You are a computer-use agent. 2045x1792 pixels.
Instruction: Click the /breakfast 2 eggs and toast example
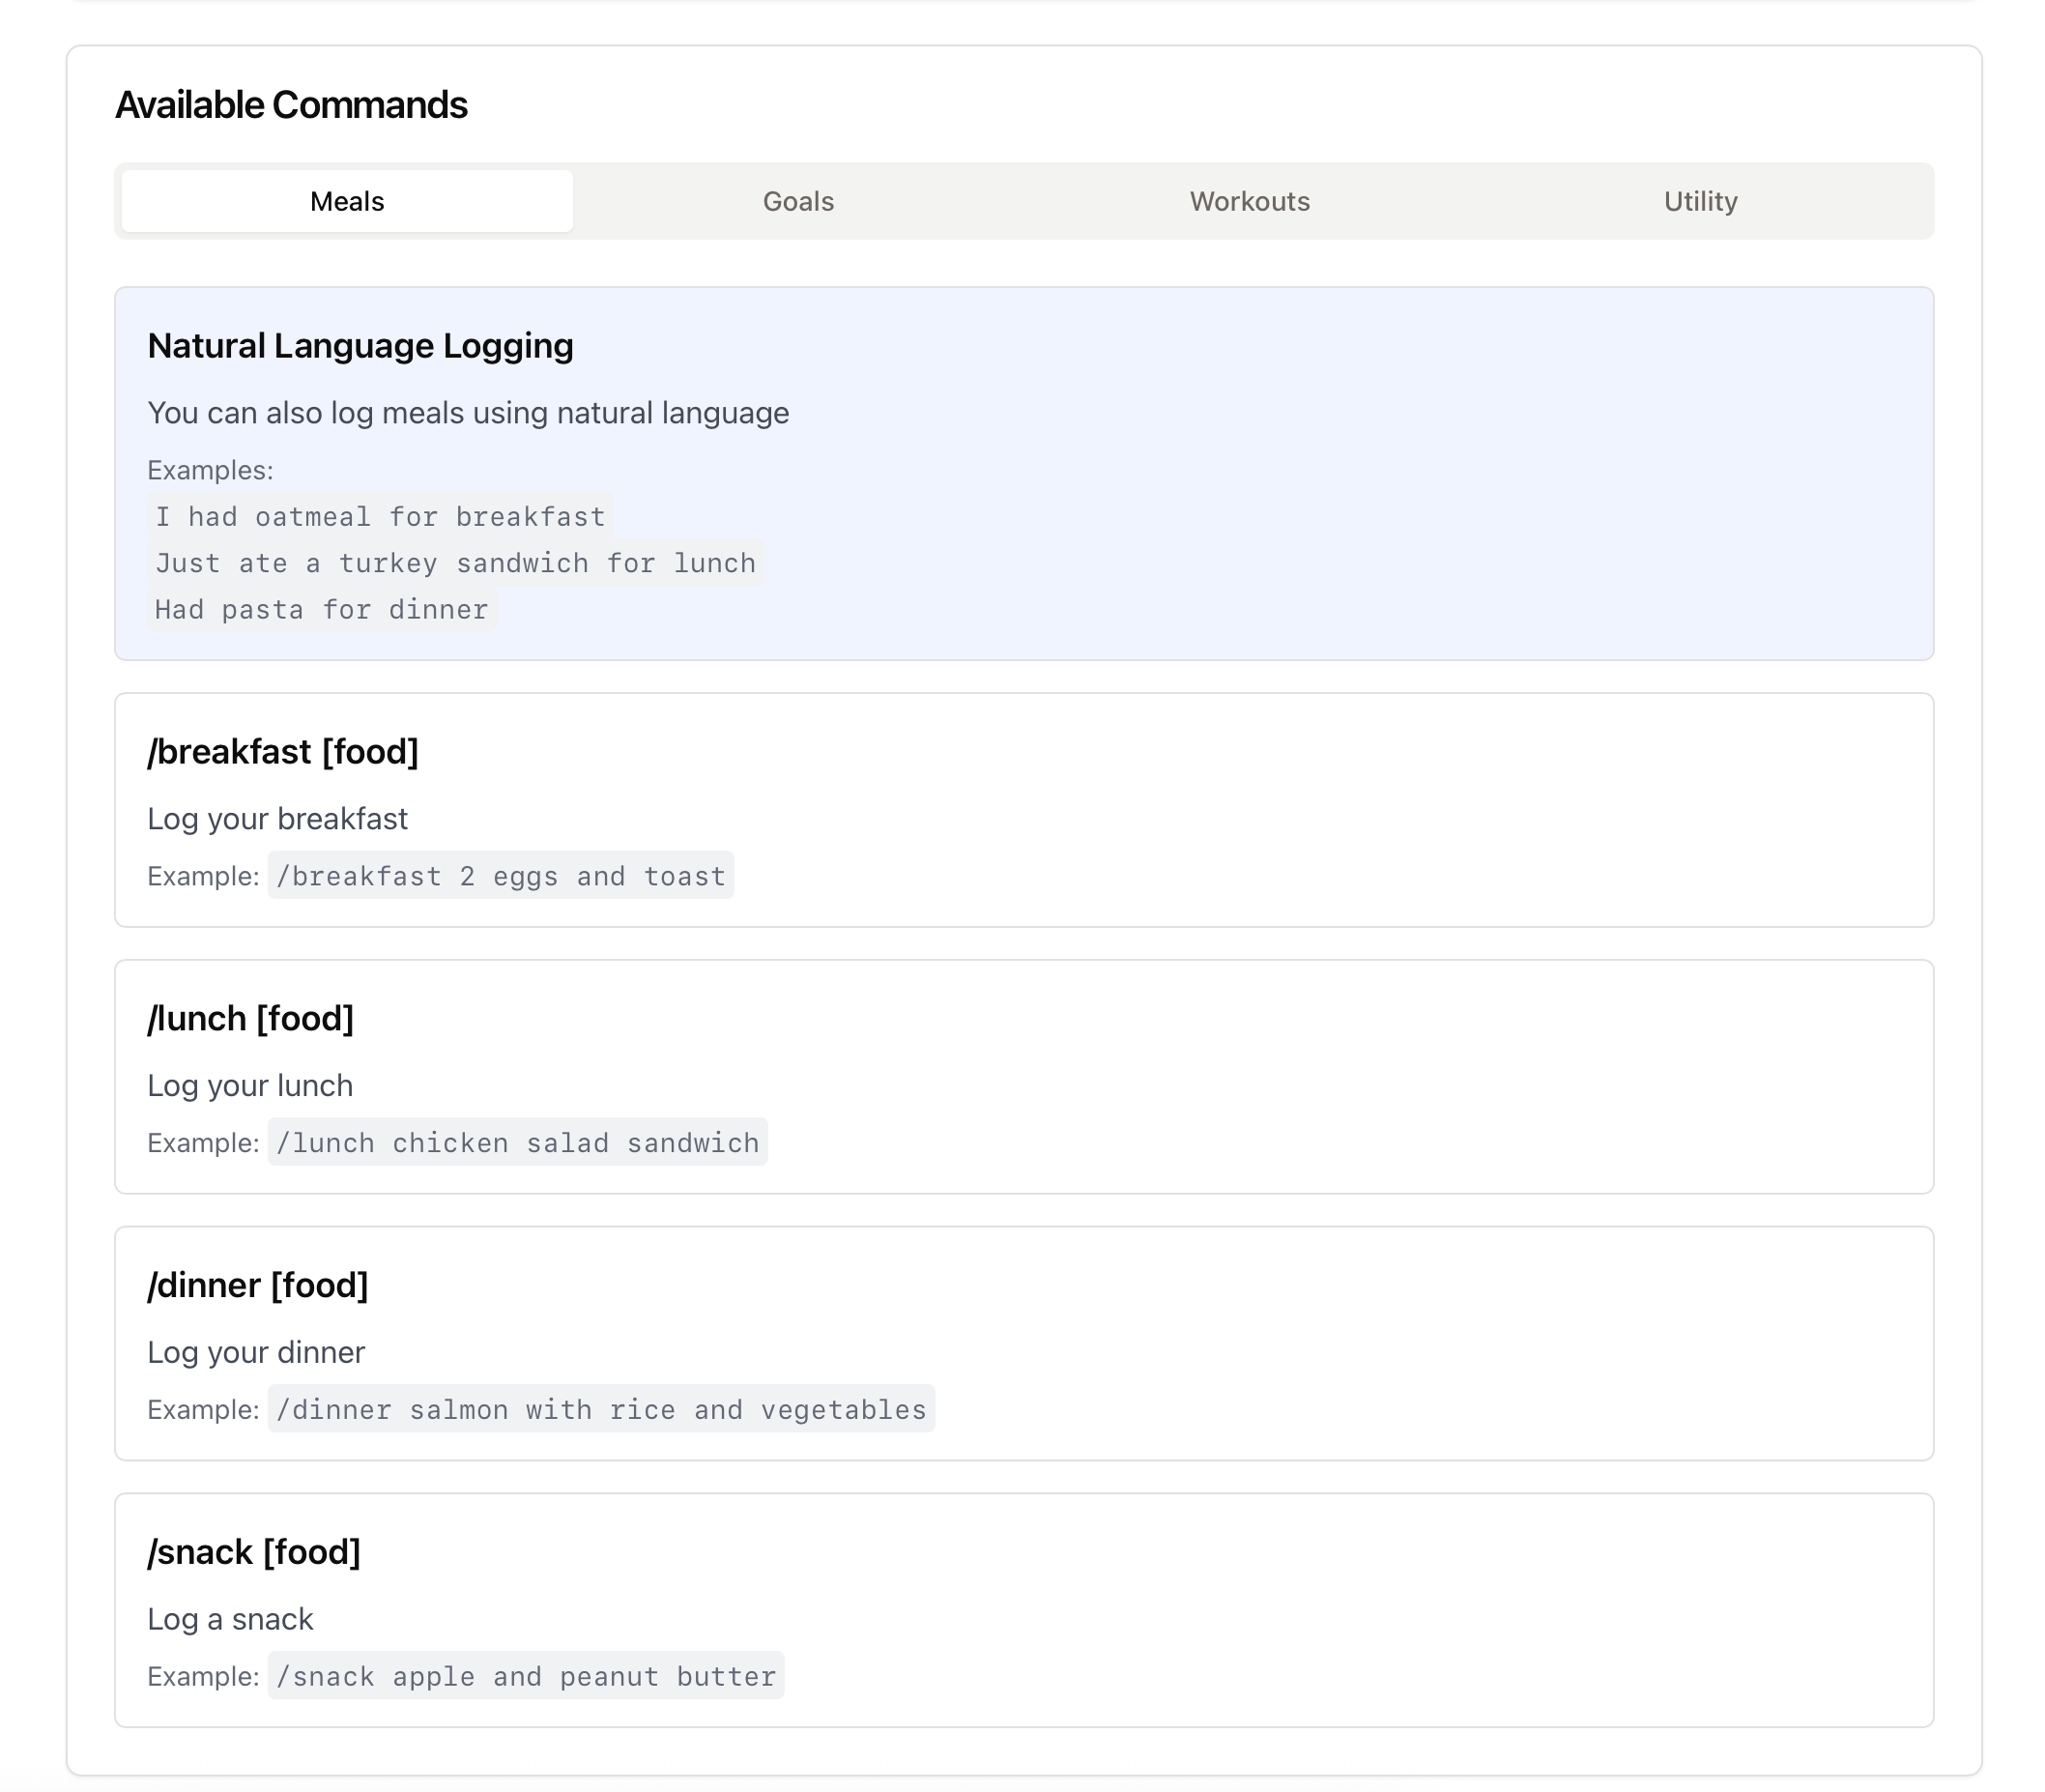click(500, 876)
